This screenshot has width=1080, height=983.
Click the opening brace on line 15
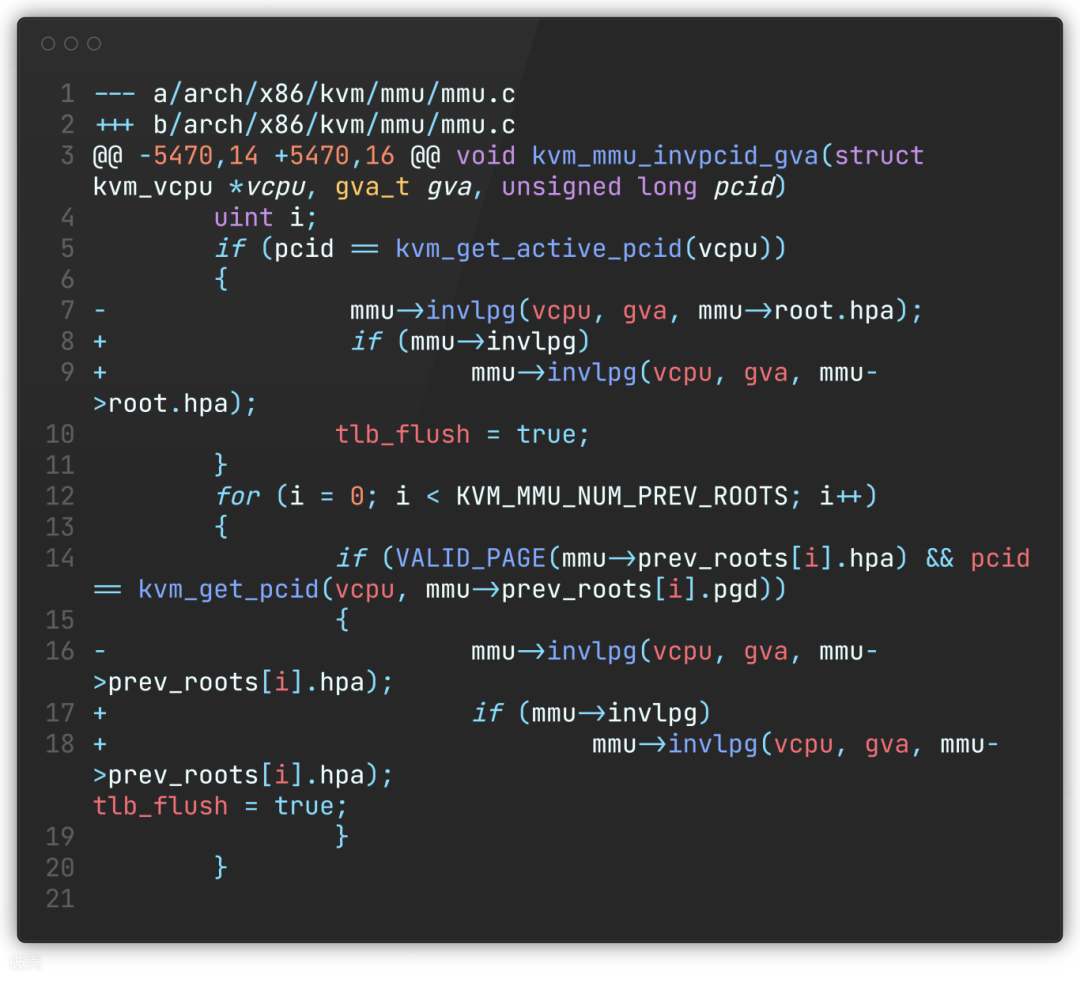(x=342, y=621)
